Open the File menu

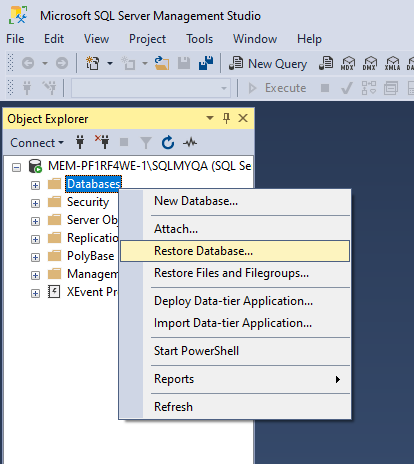15,39
